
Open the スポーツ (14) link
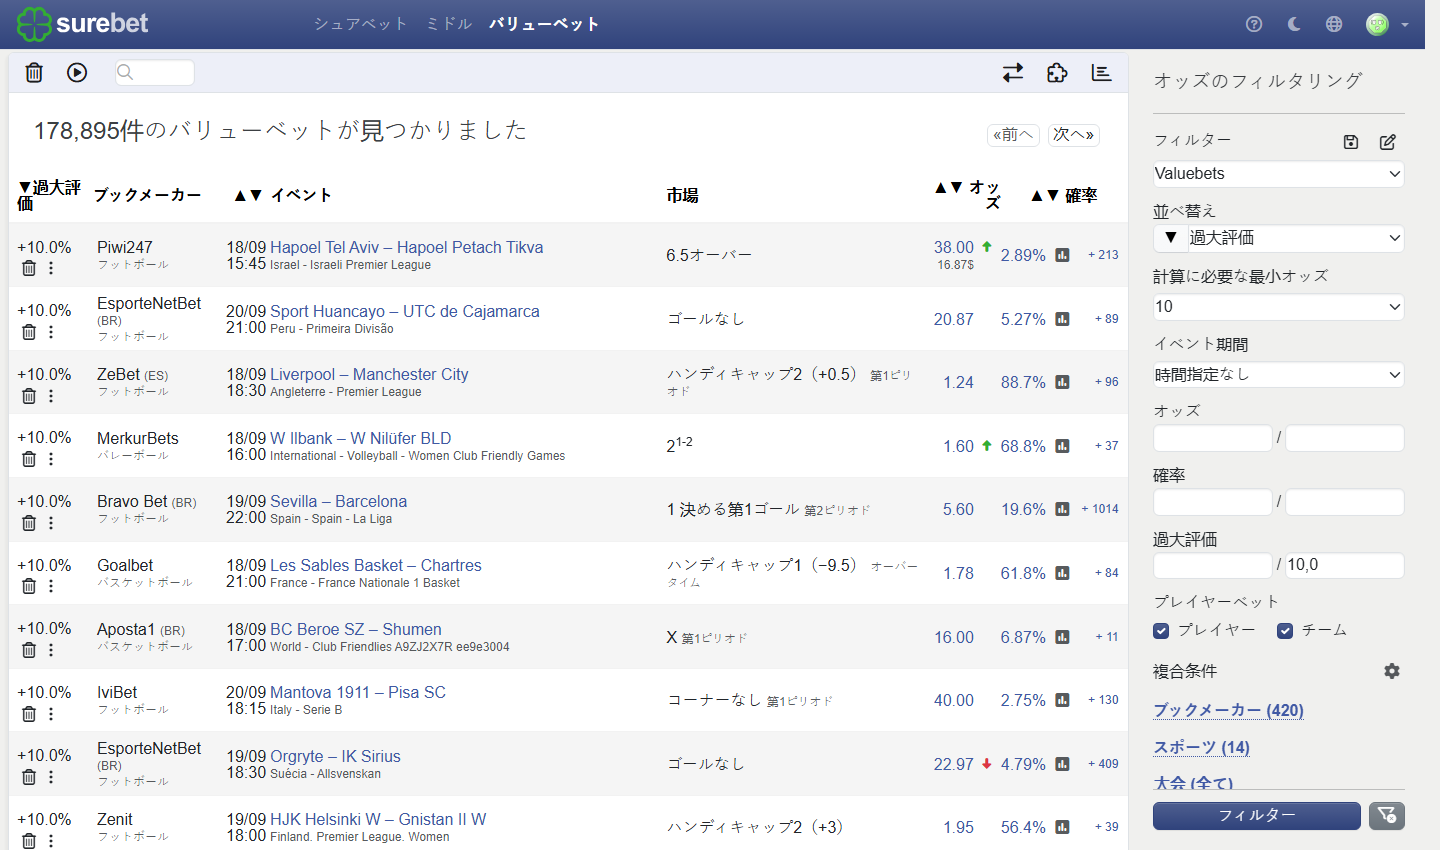pyautogui.click(x=1201, y=747)
